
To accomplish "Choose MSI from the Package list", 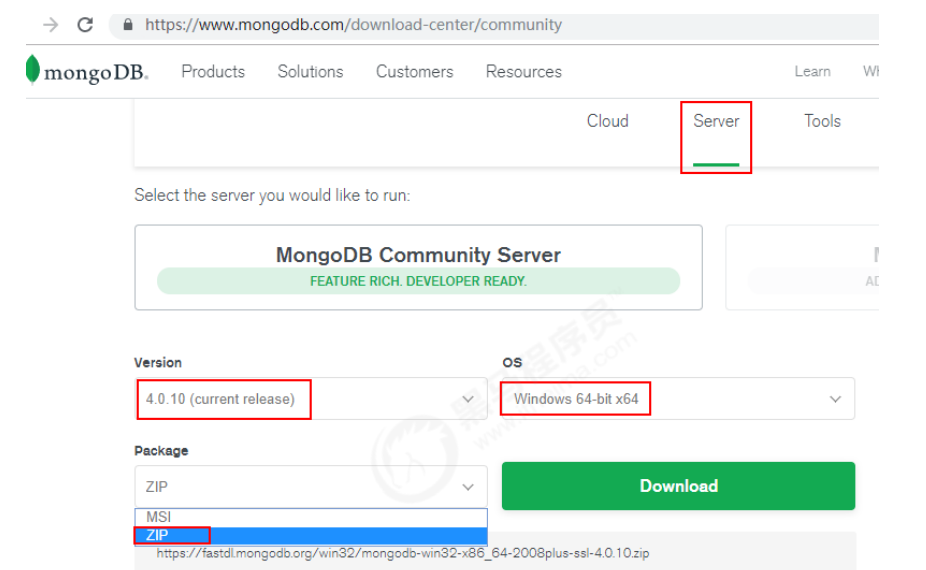I will (x=311, y=517).
